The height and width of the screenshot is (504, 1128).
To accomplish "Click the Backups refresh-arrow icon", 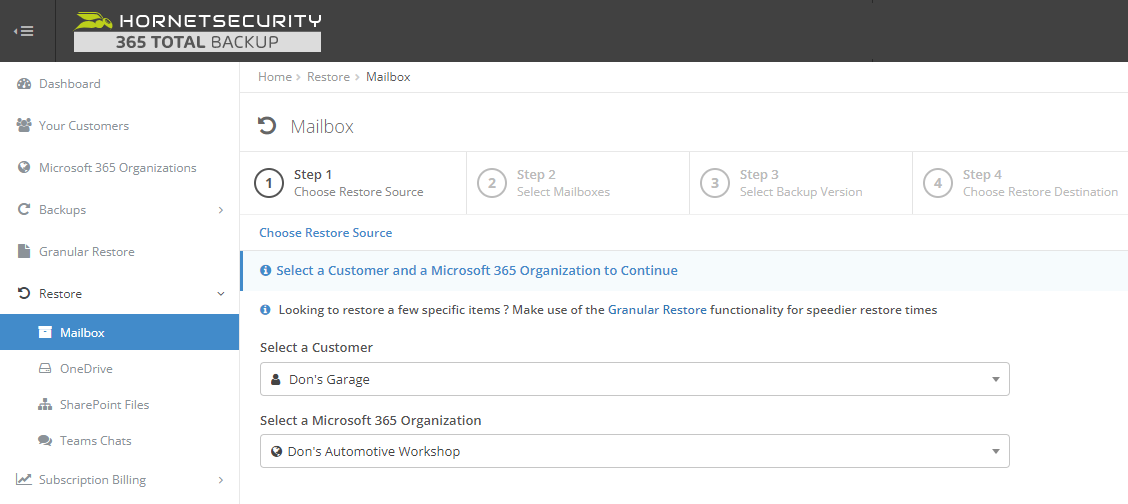I will click(x=24, y=210).
